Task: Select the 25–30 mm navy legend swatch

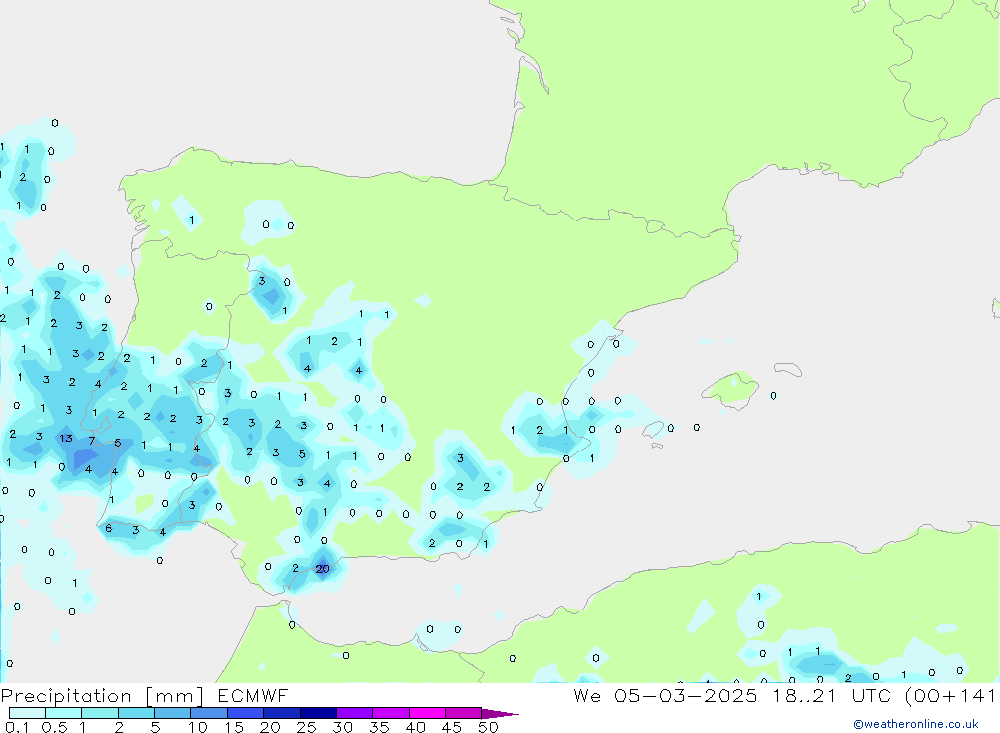Action: (x=318, y=713)
